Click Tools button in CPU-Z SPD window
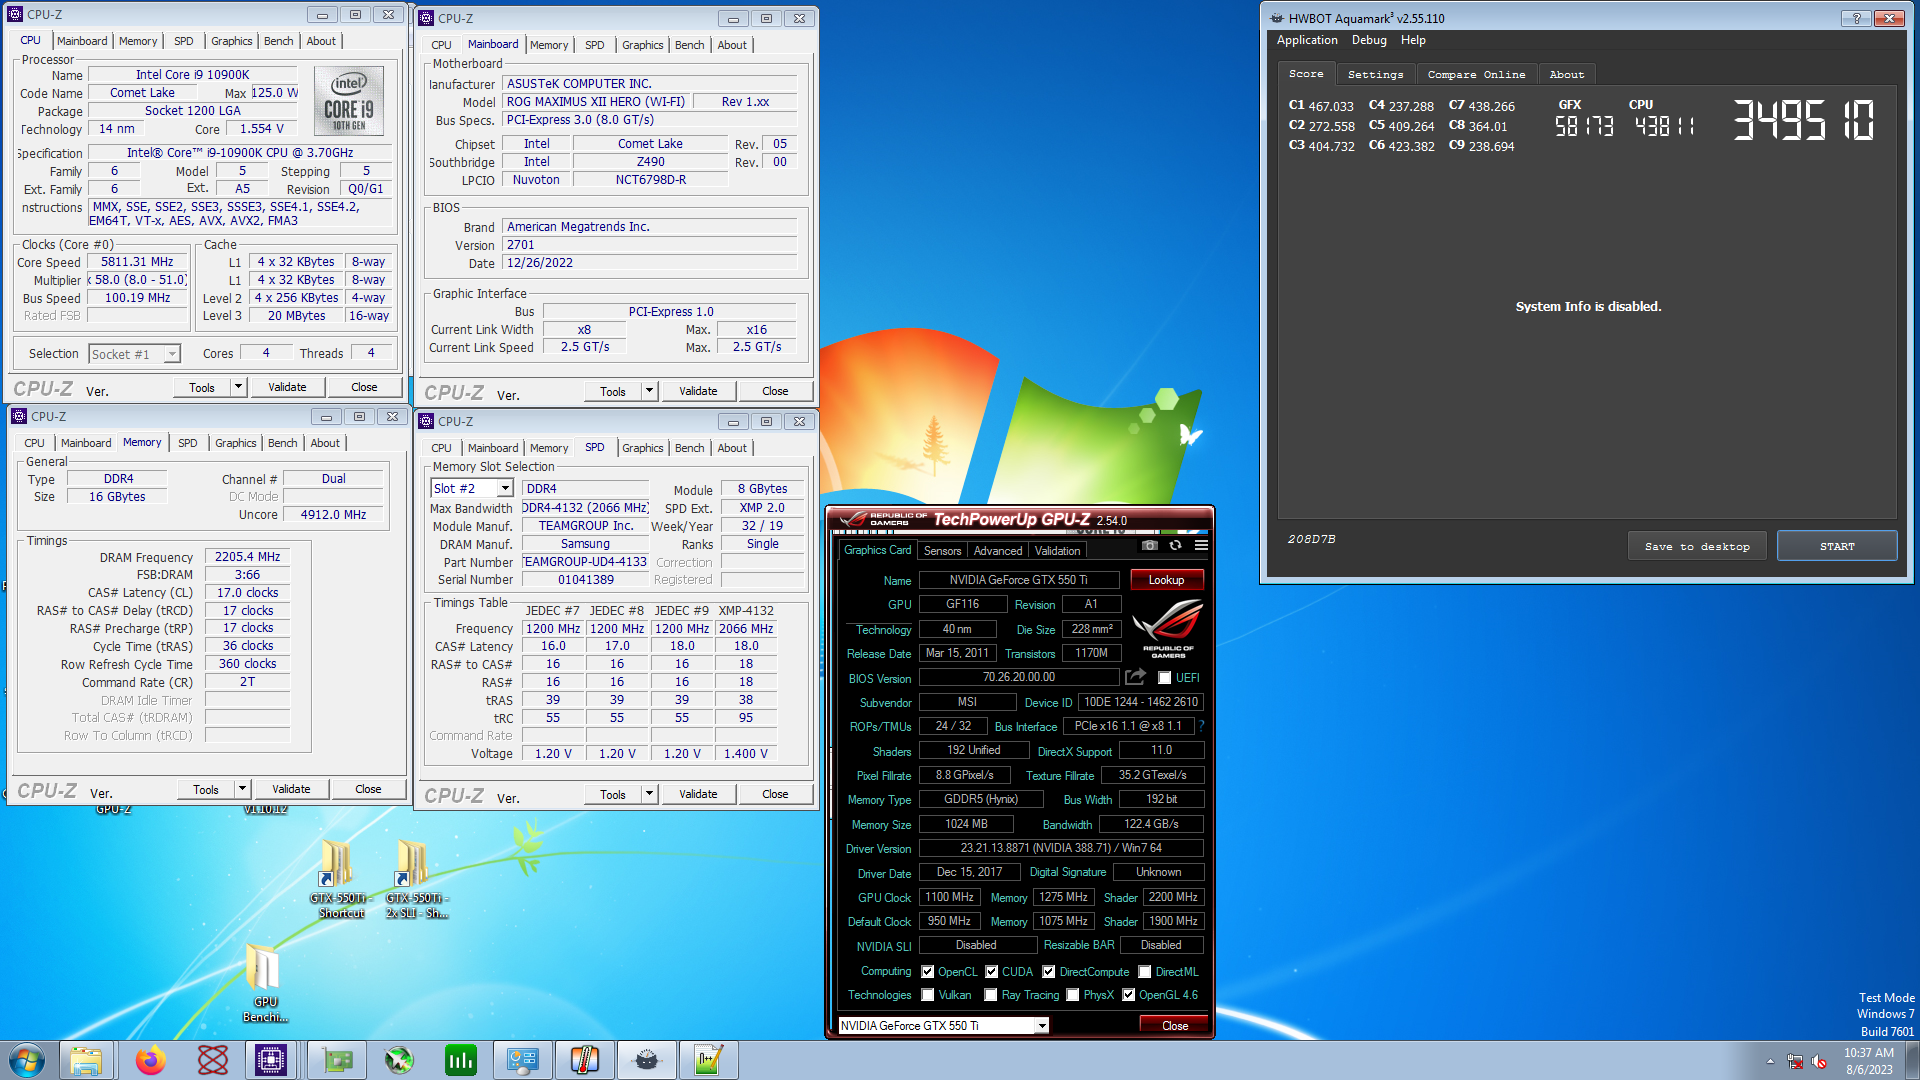Screen dimensions: 1920x1080 point(613,794)
